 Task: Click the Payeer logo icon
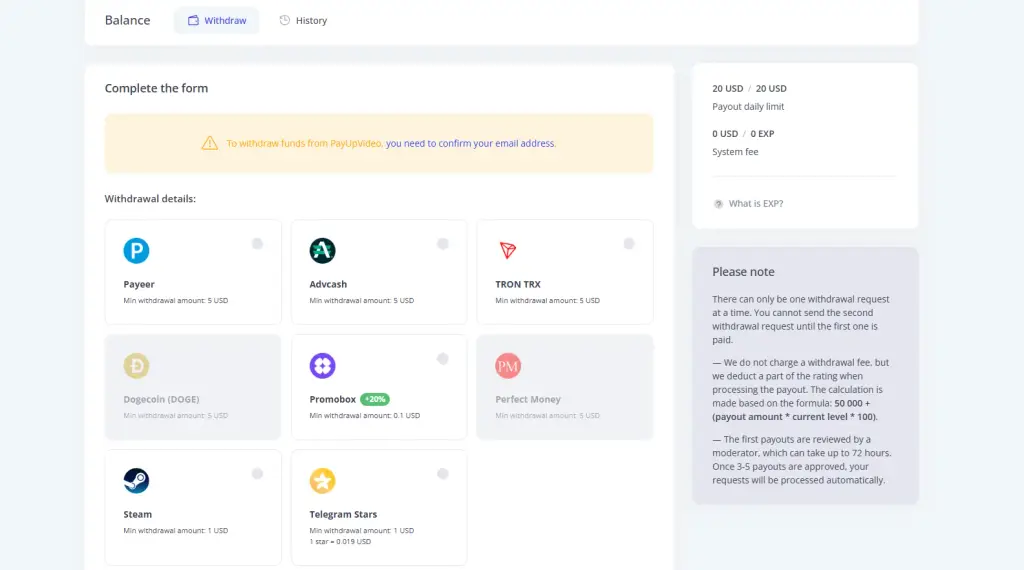click(x=136, y=251)
